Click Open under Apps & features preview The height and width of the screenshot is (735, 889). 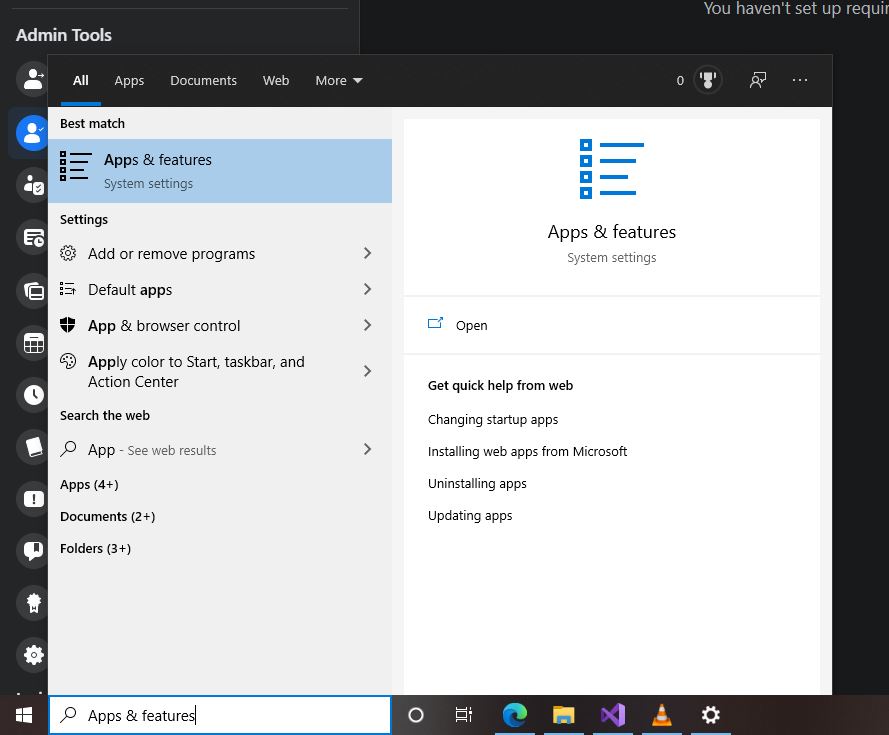point(471,325)
